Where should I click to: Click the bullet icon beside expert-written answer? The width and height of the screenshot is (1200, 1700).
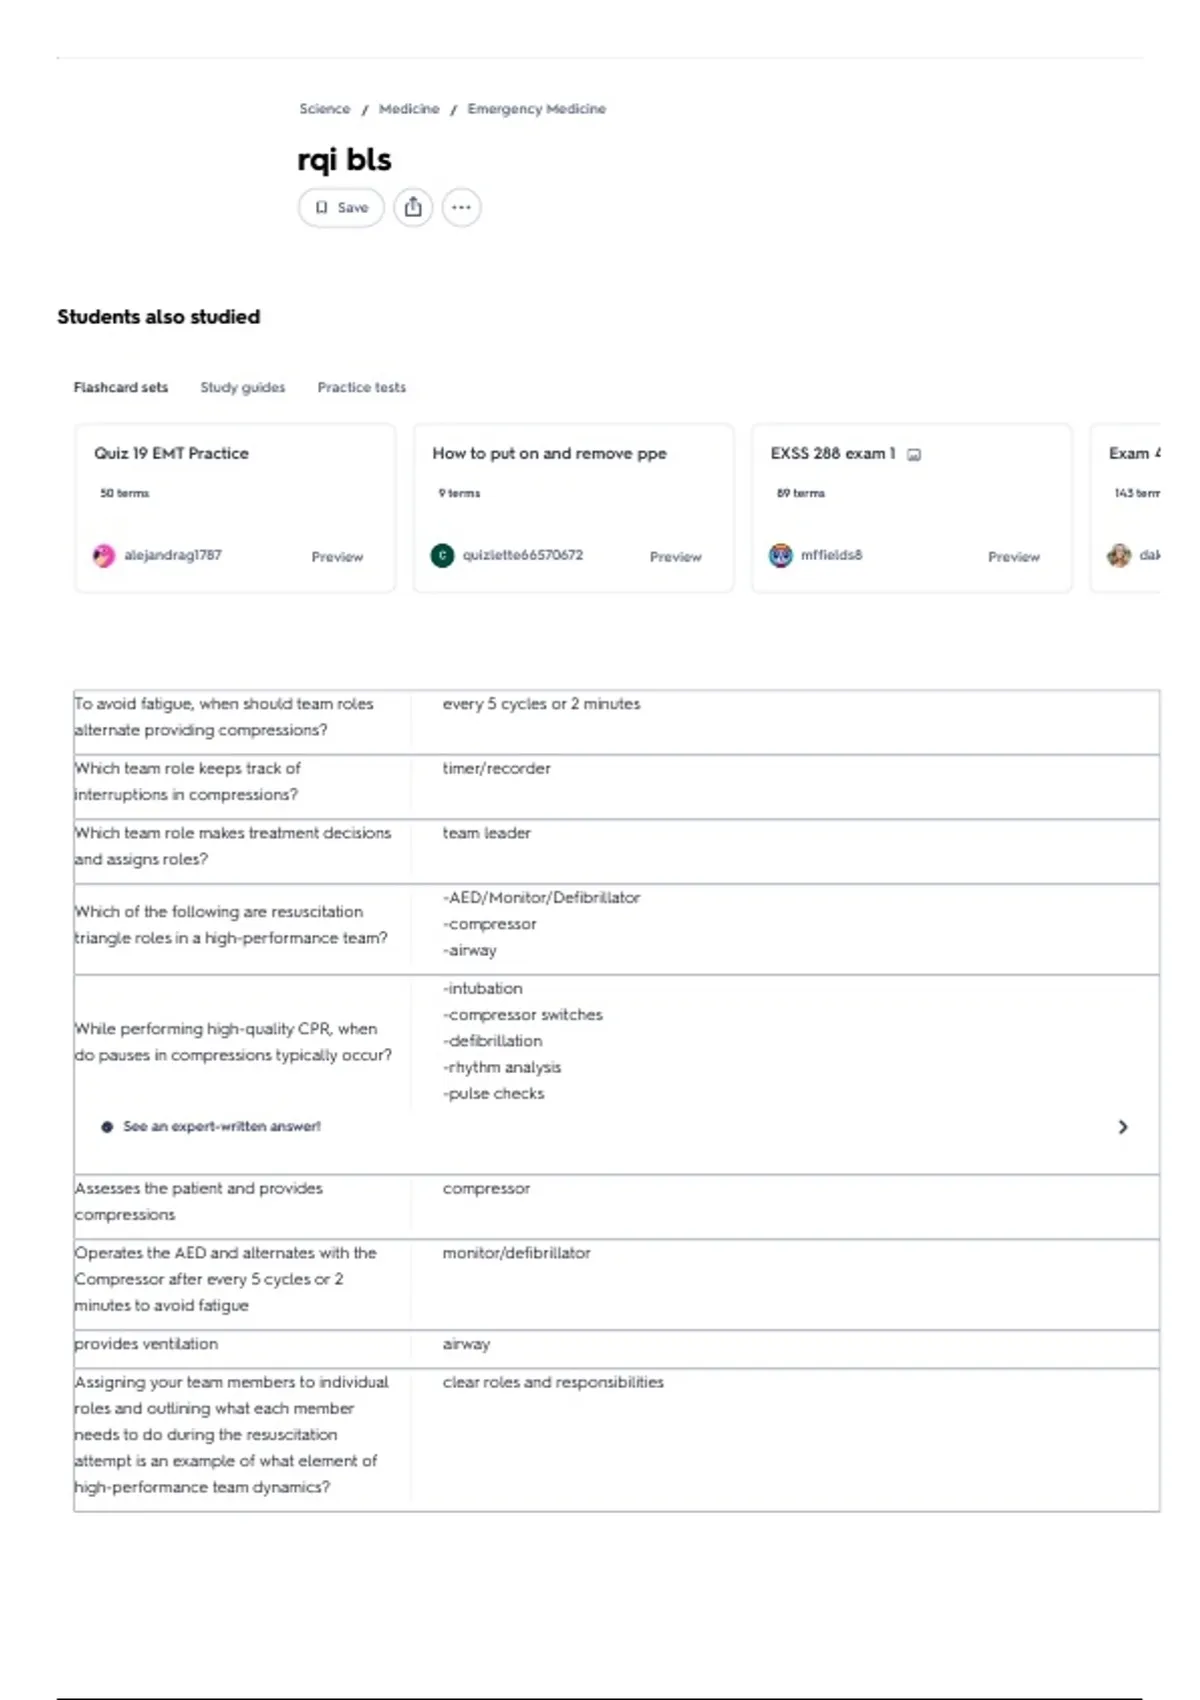pyautogui.click(x=107, y=1127)
